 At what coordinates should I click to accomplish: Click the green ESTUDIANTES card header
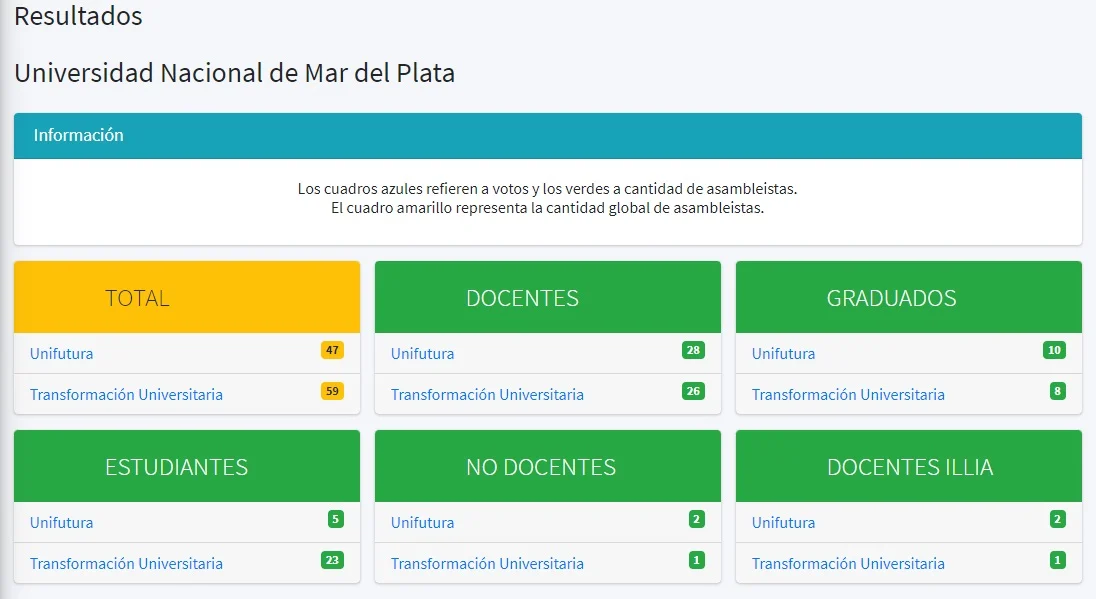tap(187, 466)
